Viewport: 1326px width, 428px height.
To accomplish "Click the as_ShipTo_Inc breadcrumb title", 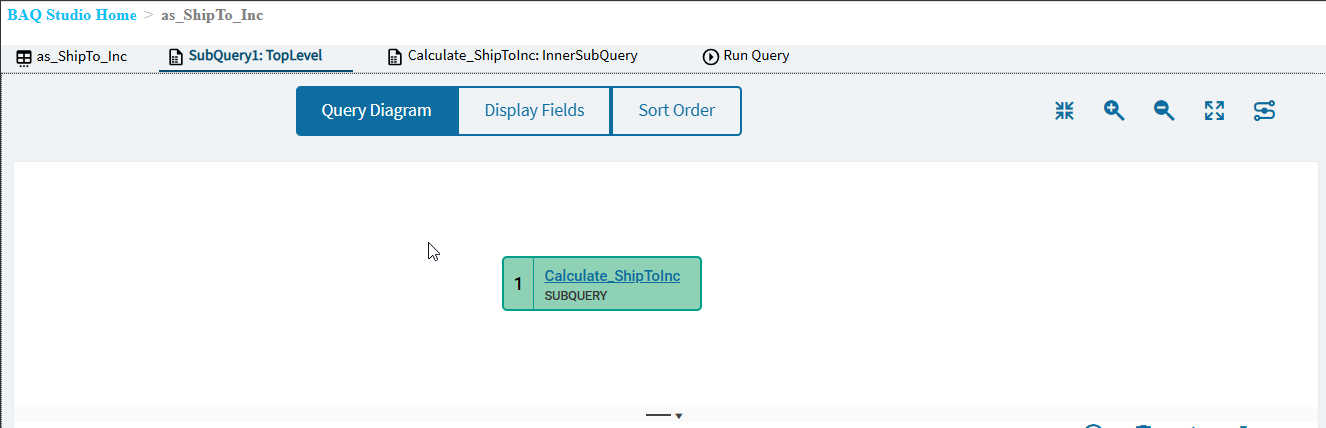I will click(212, 15).
